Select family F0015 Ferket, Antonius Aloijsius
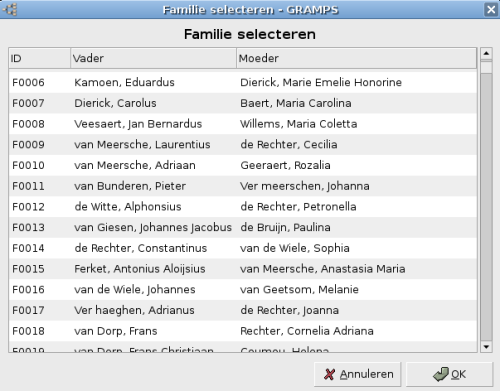The height and width of the screenshot is (391, 500). 243,269
